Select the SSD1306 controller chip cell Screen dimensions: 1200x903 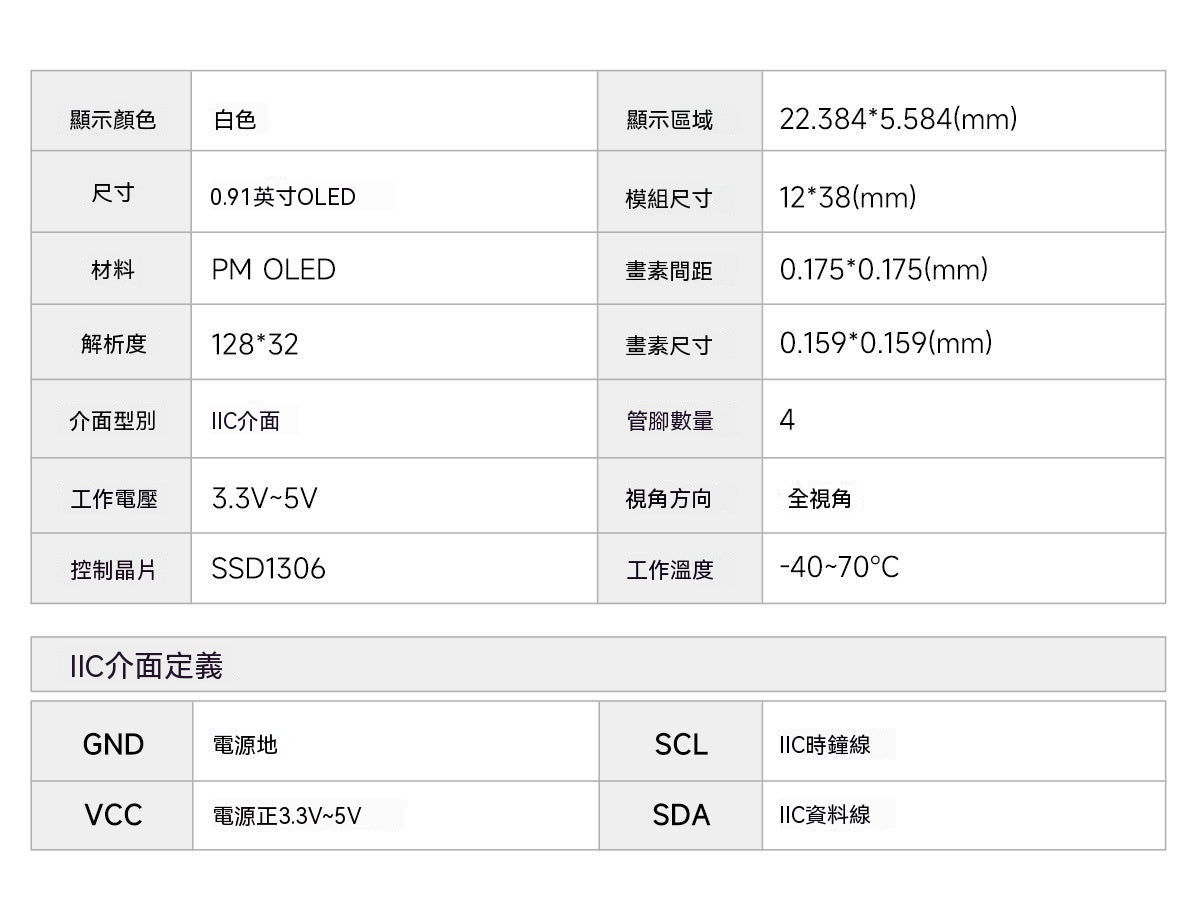394,568
